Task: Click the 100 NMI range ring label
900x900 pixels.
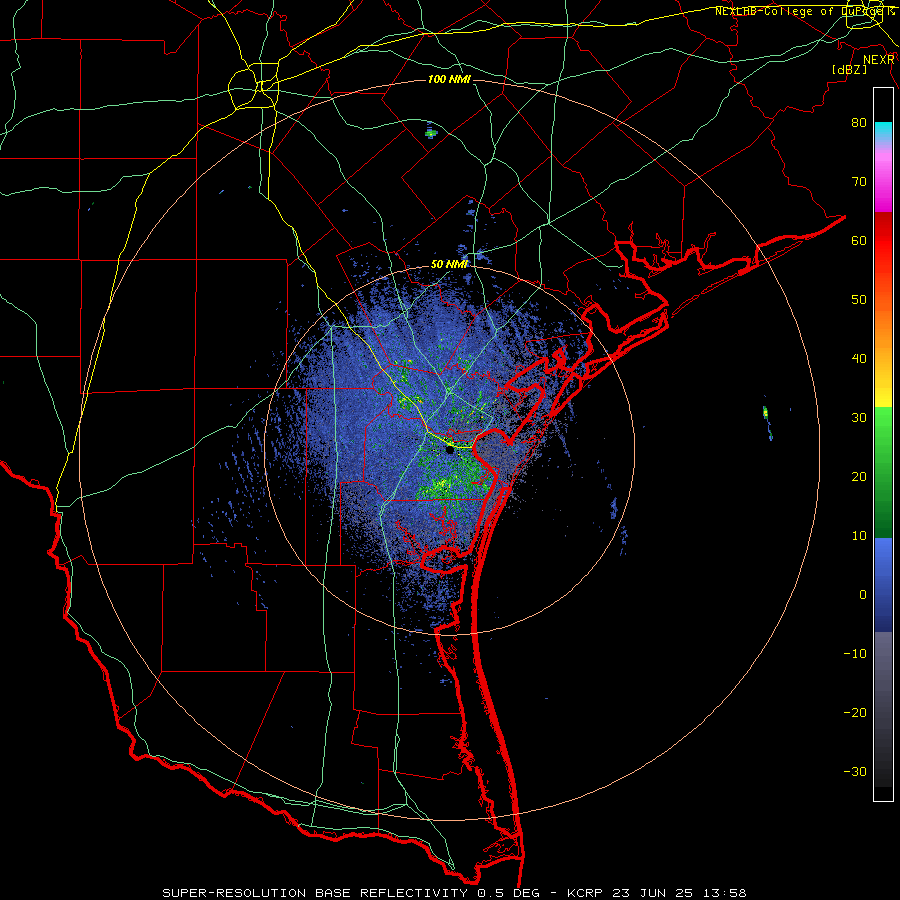Action: (x=449, y=79)
